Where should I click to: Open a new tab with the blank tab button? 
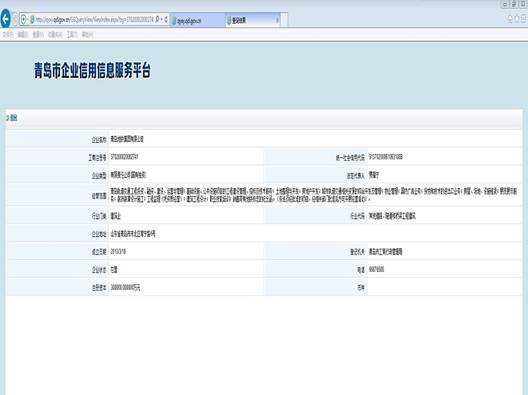click(x=284, y=20)
